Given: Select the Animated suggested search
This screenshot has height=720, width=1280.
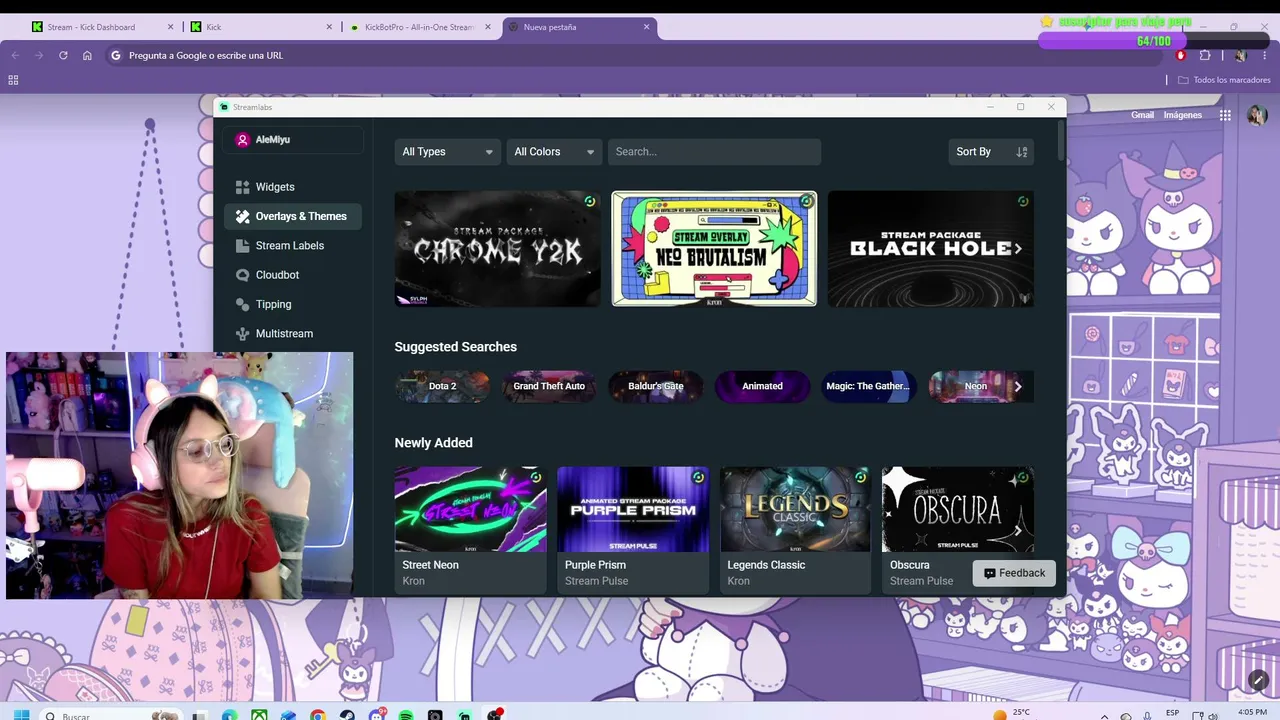Looking at the screenshot, I should pos(762,386).
